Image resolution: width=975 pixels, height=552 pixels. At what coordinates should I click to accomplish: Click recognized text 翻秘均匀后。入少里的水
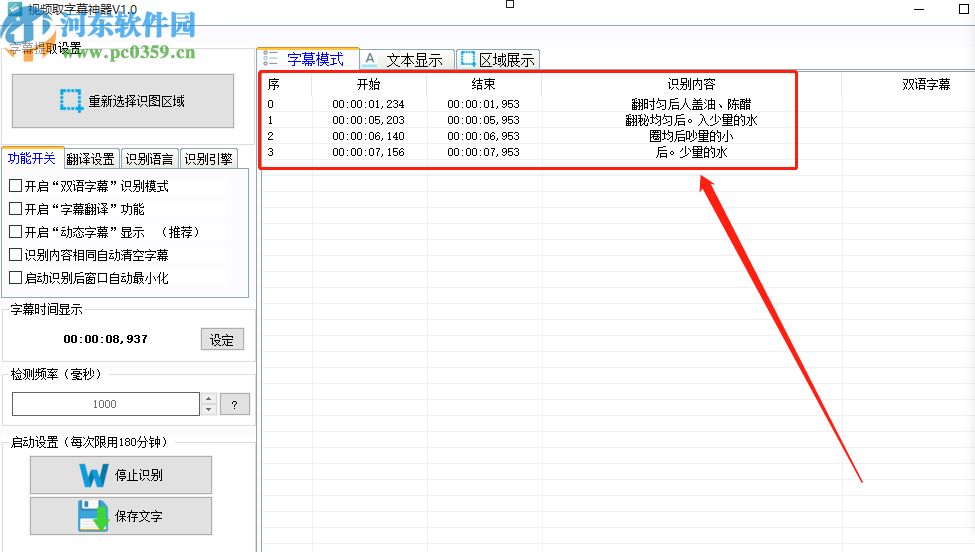[691, 120]
